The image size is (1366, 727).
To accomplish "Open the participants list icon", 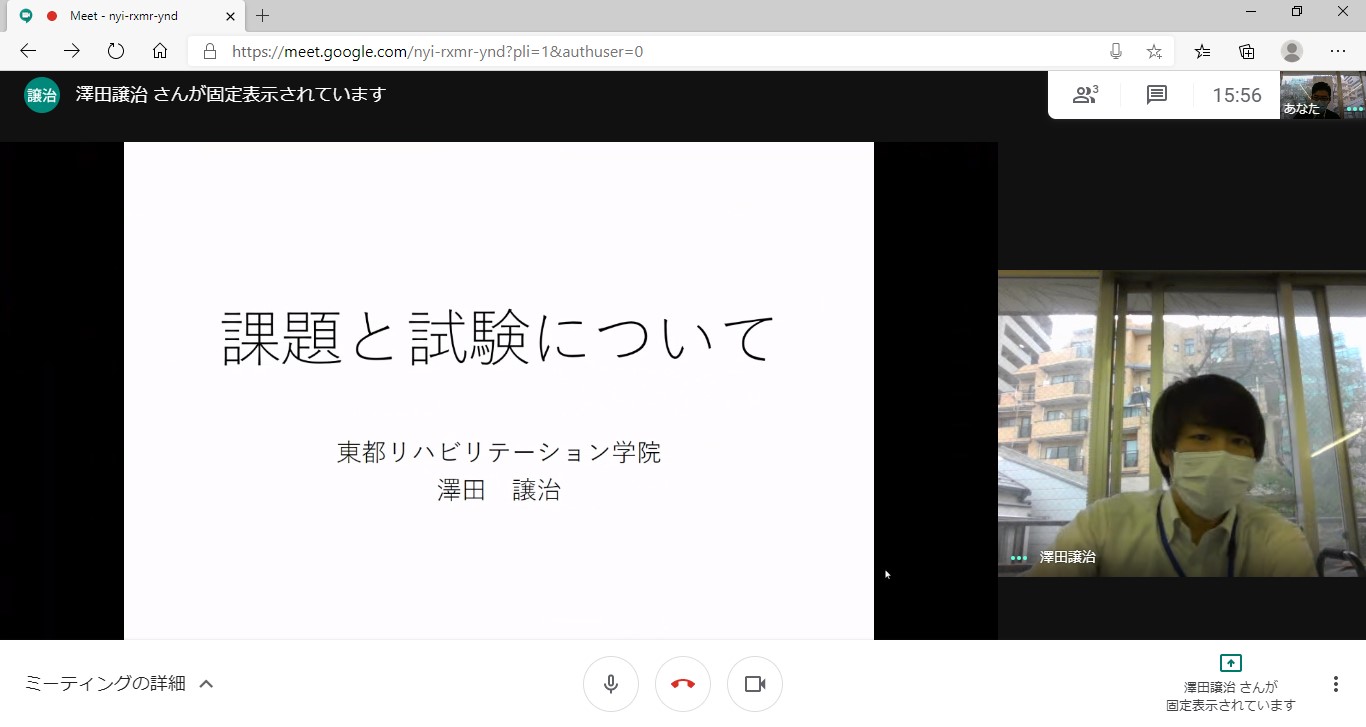I will [x=1085, y=95].
